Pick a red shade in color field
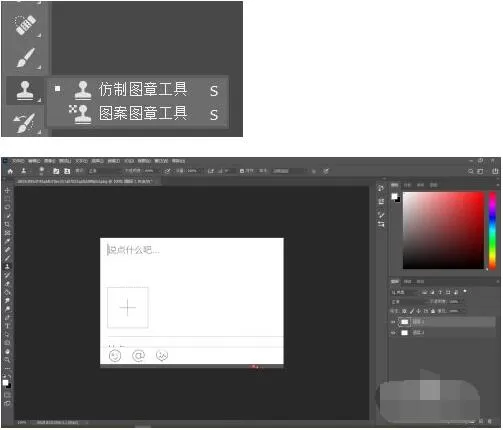Viewport: 503px width, 430px height. (x=443, y=230)
